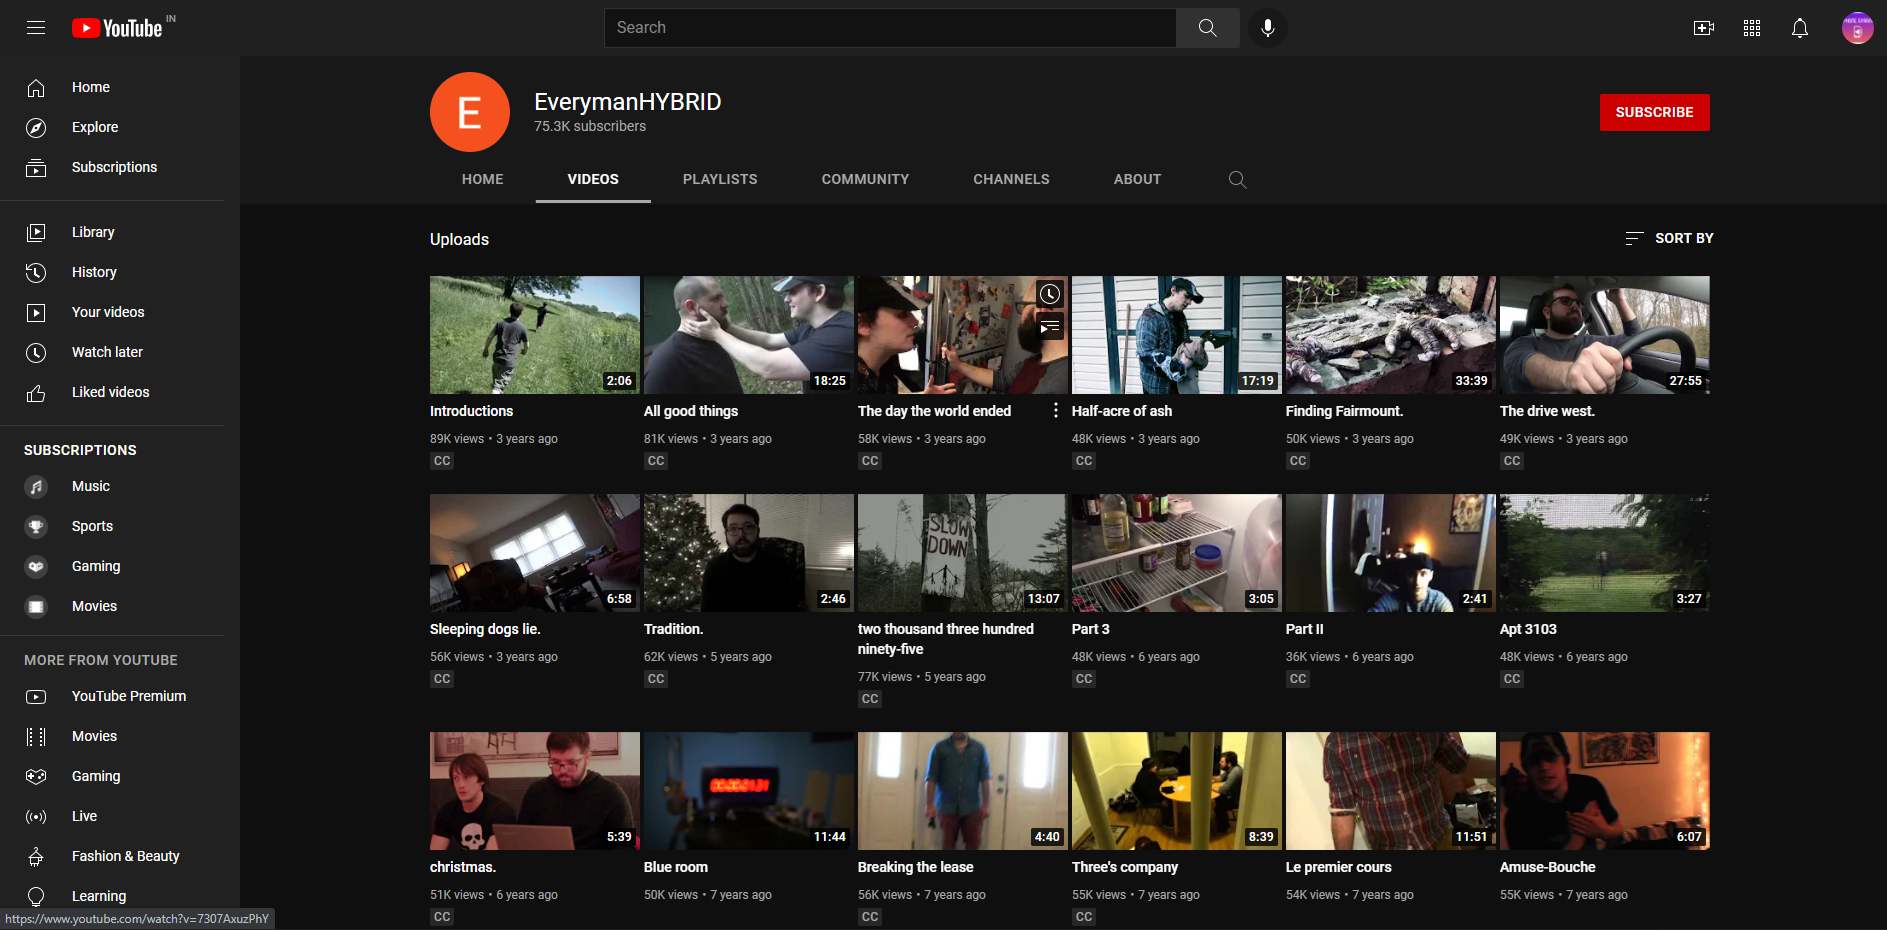Add 'The day the world ended' to queue

1049,326
